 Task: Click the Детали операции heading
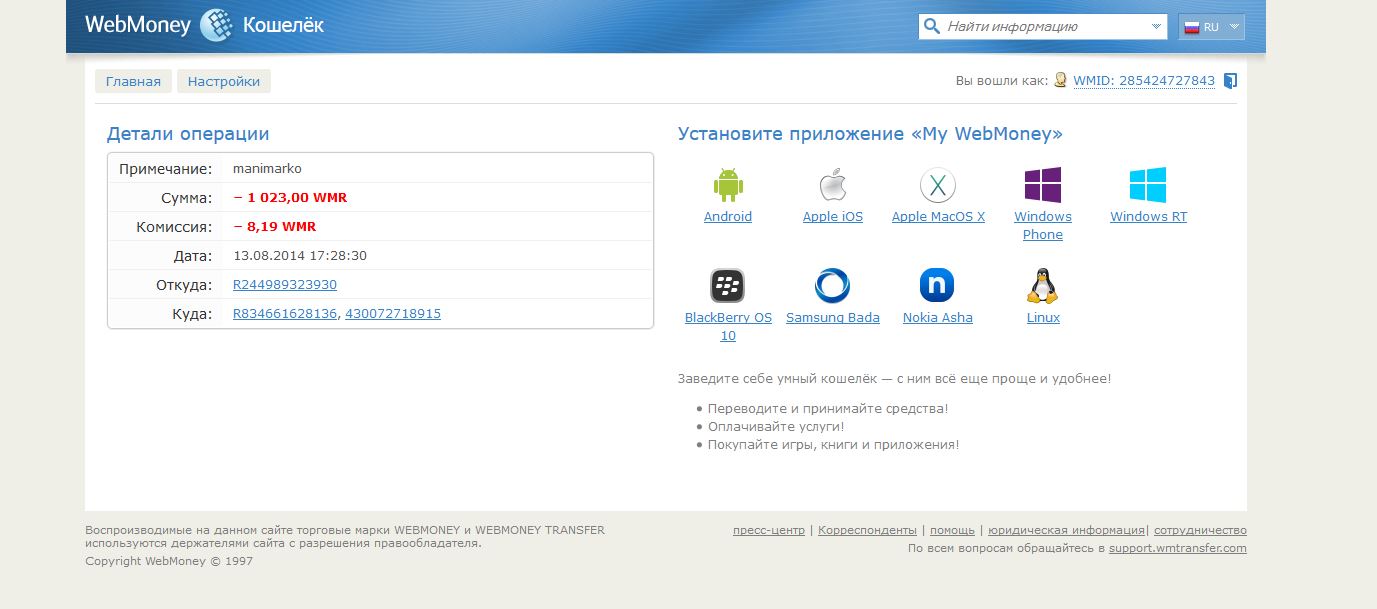pyautogui.click(x=188, y=134)
